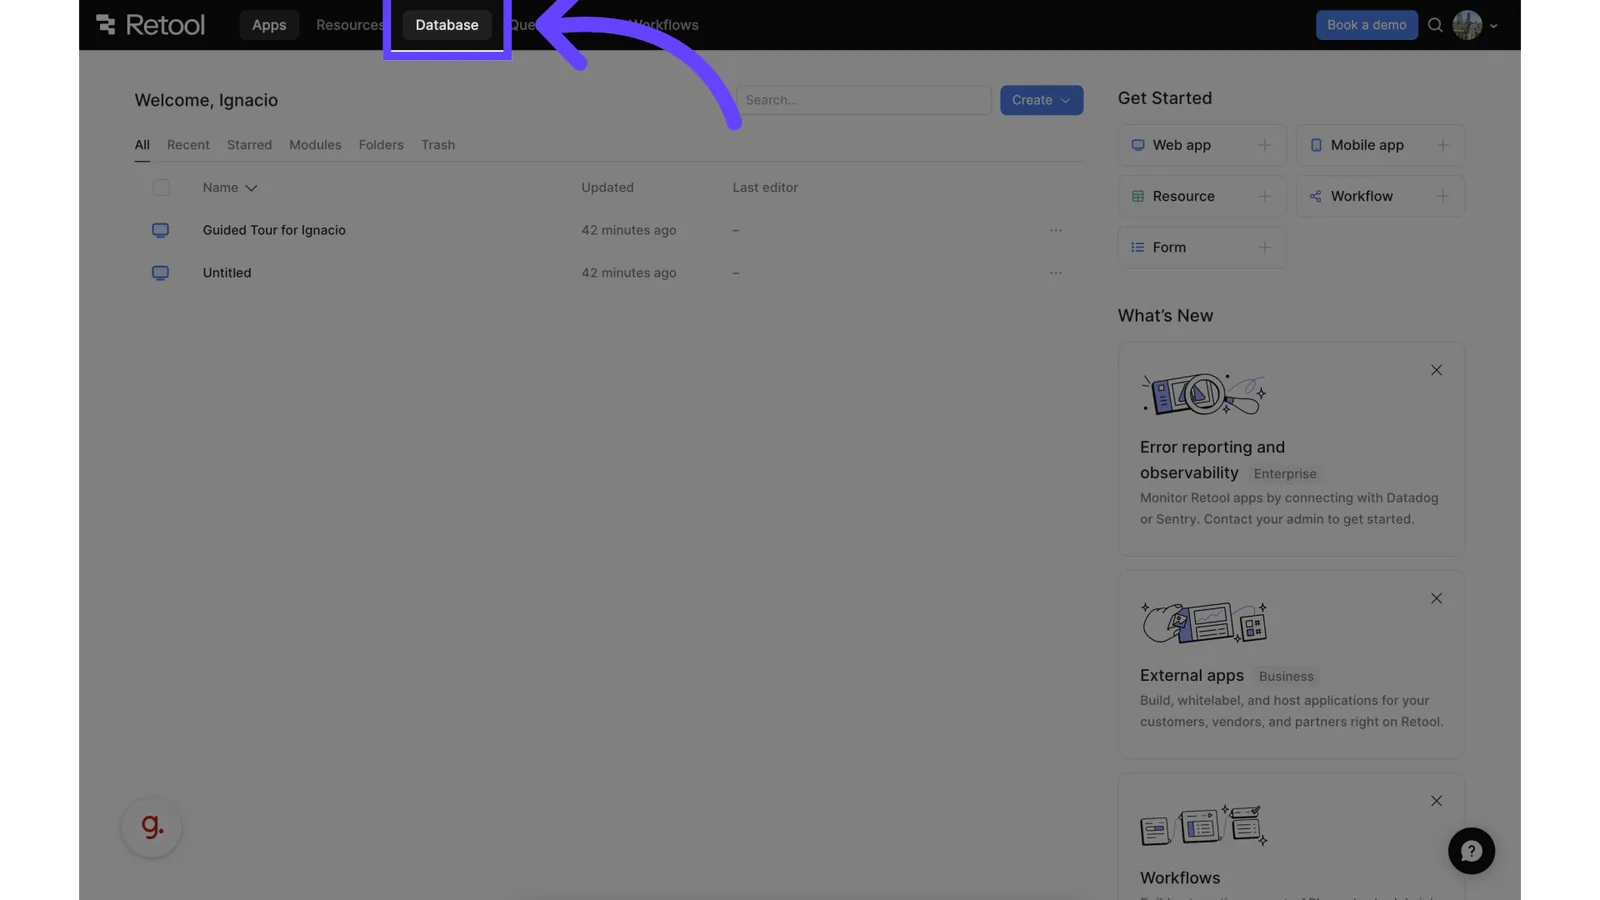Image resolution: width=1600 pixels, height=900 pixels.
Task: Click 42 minutes ago for Guided Tour
Action: coord(629,230)
